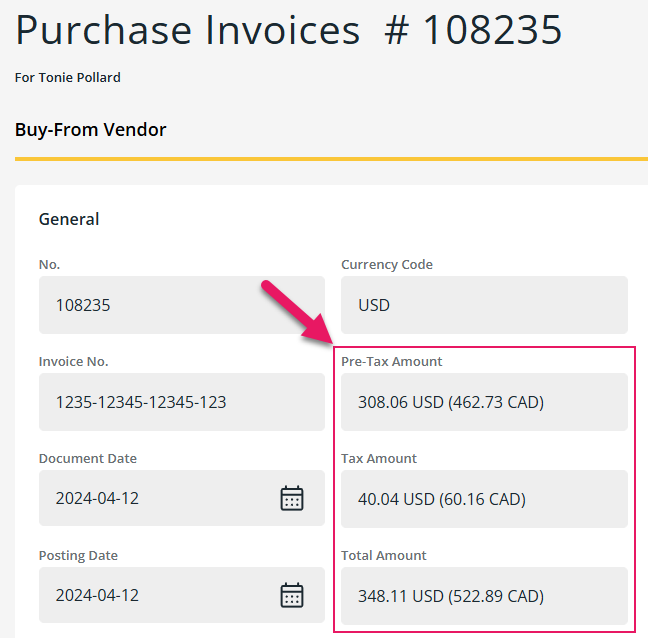Click the Purchase Invoices # 108235 title
The width and height of the screenshot is (648, 638).
click(288, 30)
